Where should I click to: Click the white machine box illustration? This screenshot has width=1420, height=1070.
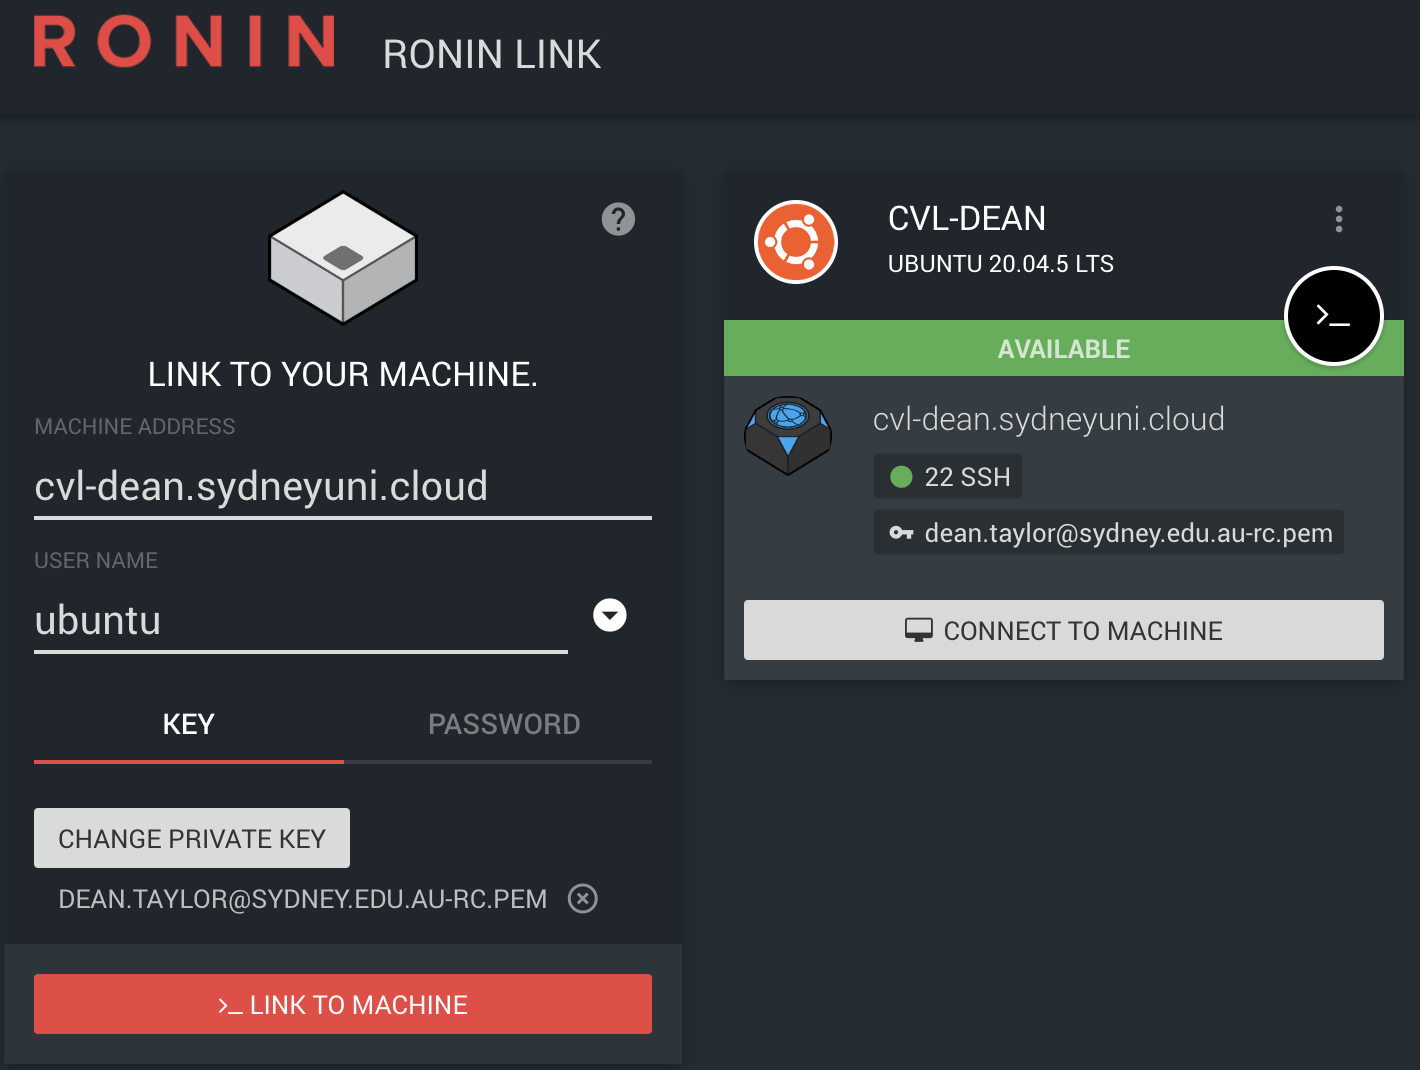[343, 258]
